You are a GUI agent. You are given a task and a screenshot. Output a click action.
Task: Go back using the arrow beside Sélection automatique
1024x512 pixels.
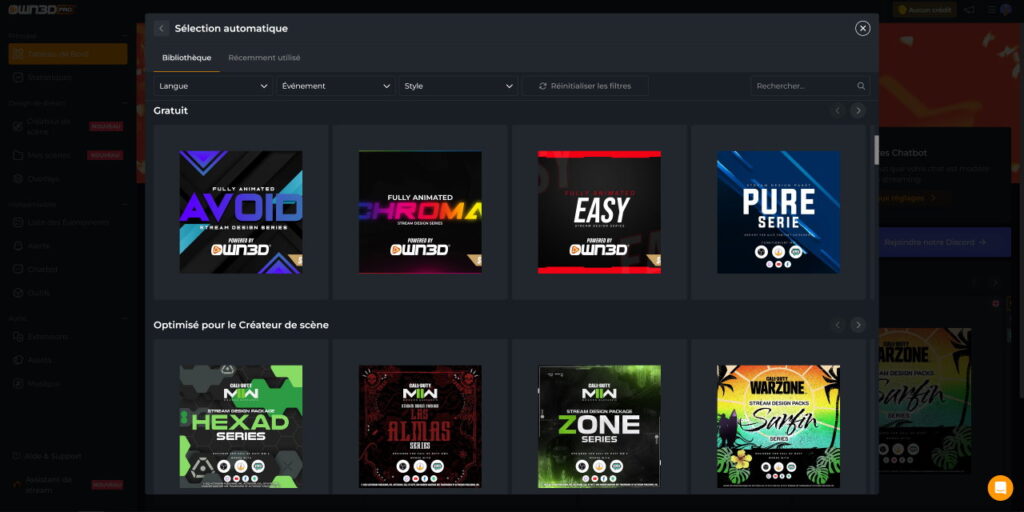click(161, 28)
